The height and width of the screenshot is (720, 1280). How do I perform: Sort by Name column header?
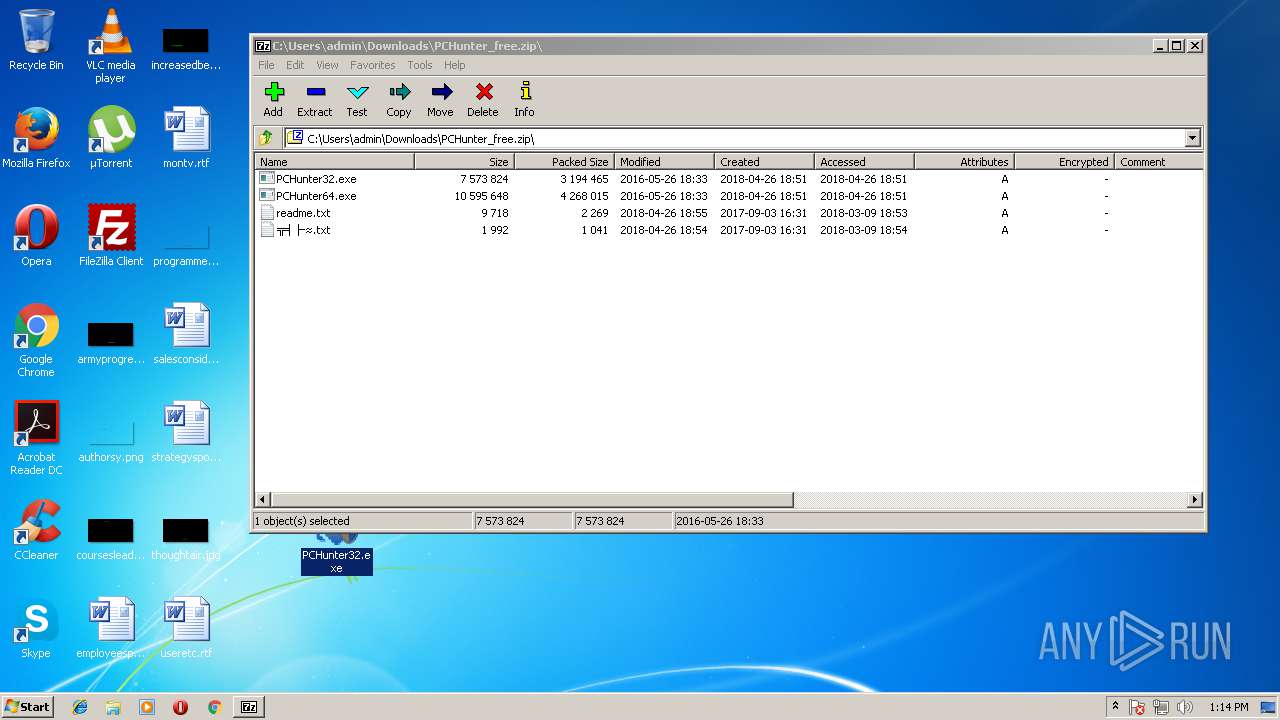[335, 161]
